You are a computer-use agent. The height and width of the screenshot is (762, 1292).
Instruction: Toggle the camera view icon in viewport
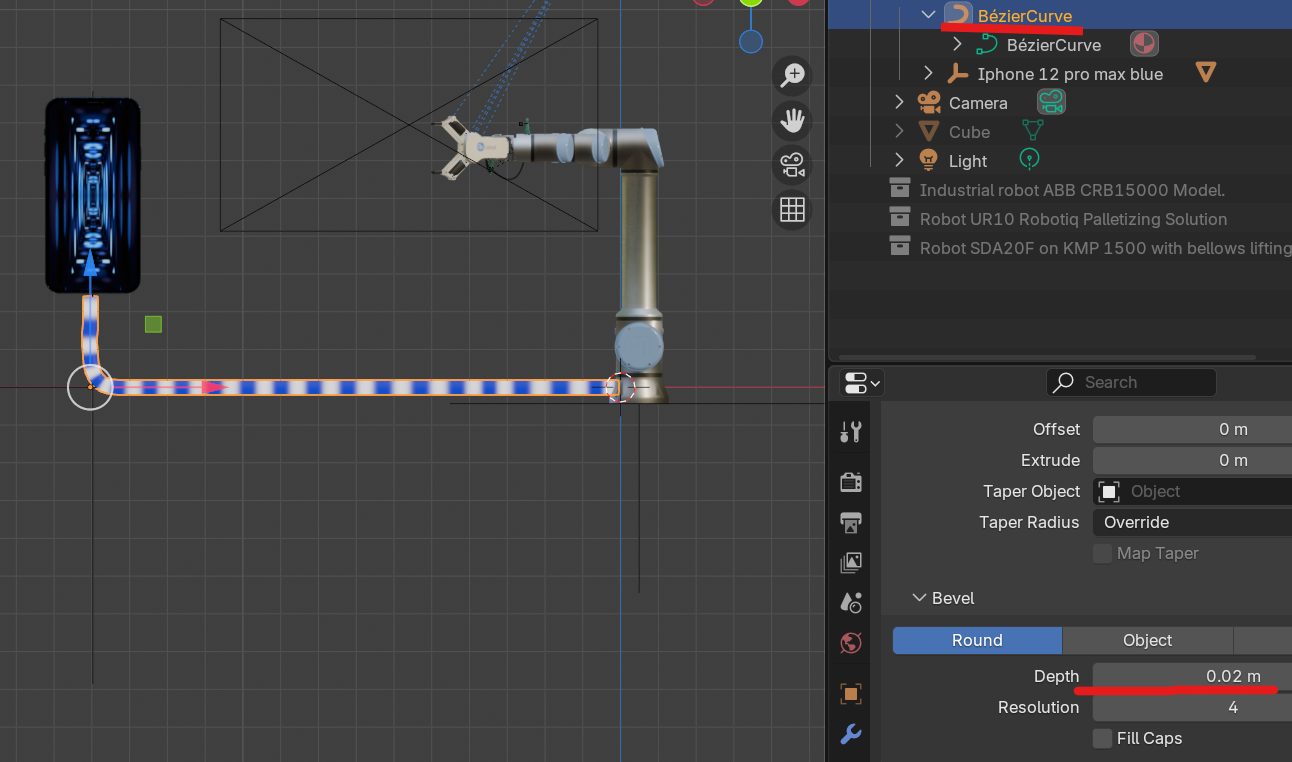click(x=793, y=165)
